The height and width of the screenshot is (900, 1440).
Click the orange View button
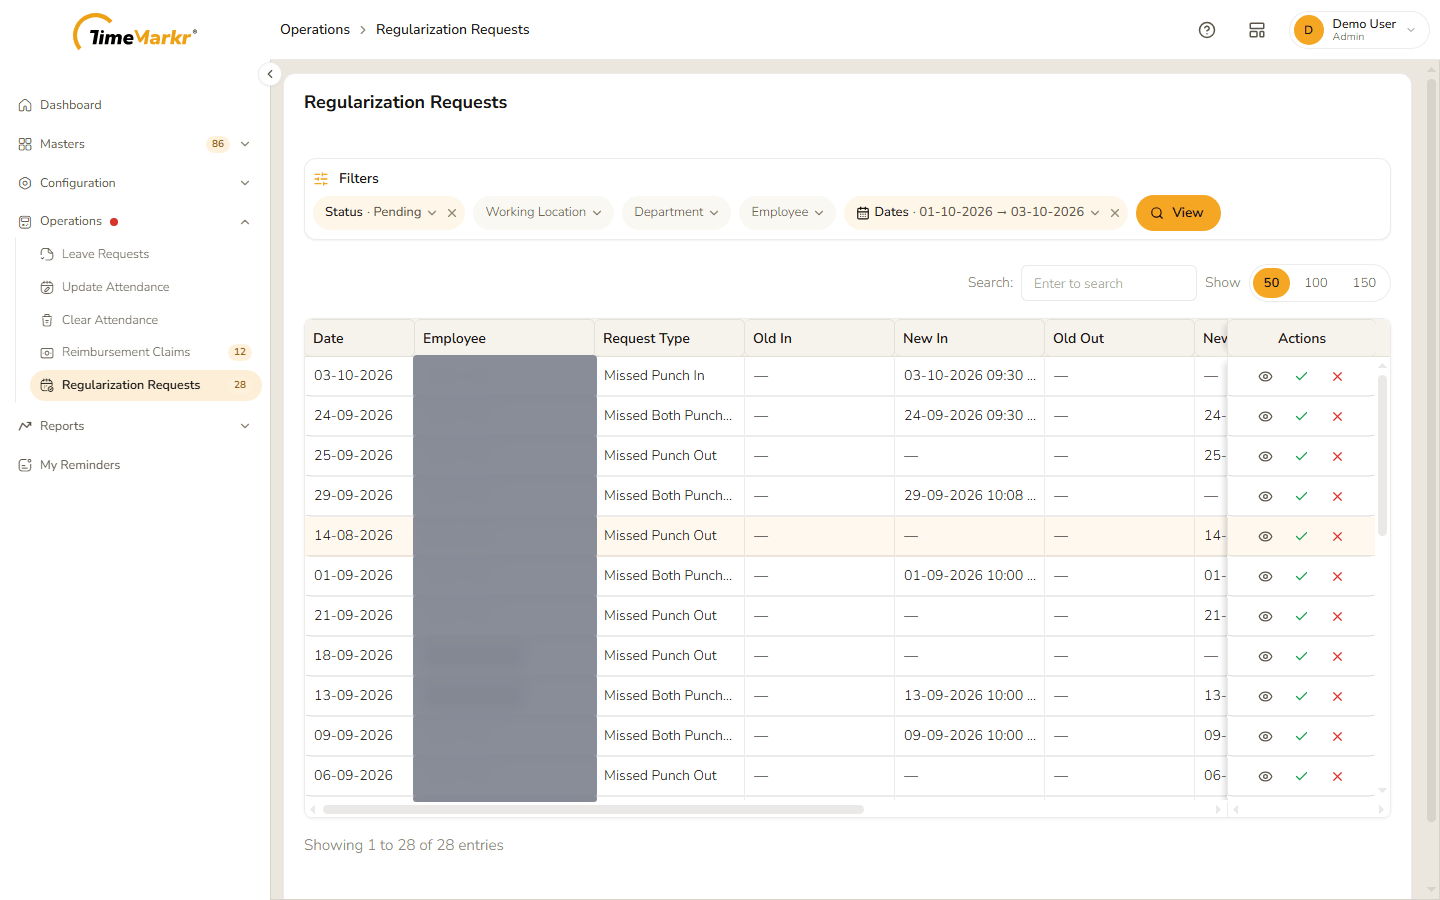1178,213
